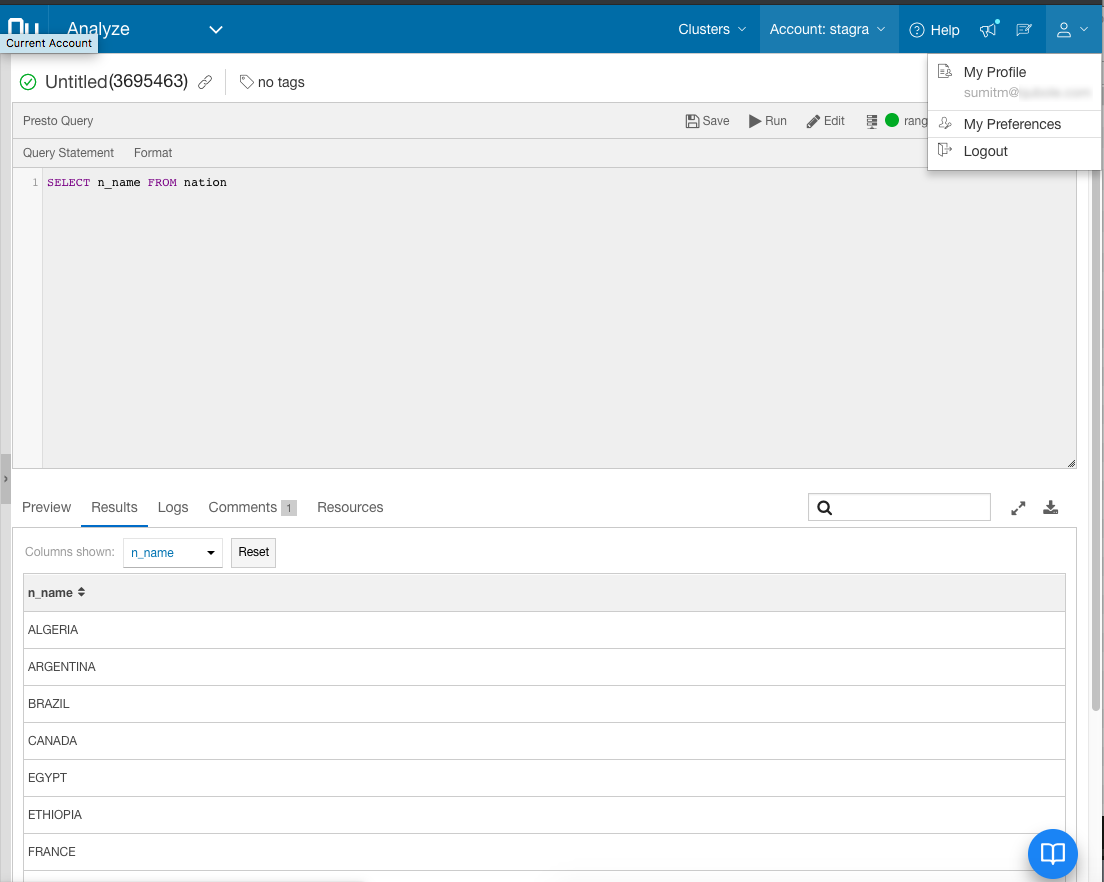Click the Presto Query label

58,121
